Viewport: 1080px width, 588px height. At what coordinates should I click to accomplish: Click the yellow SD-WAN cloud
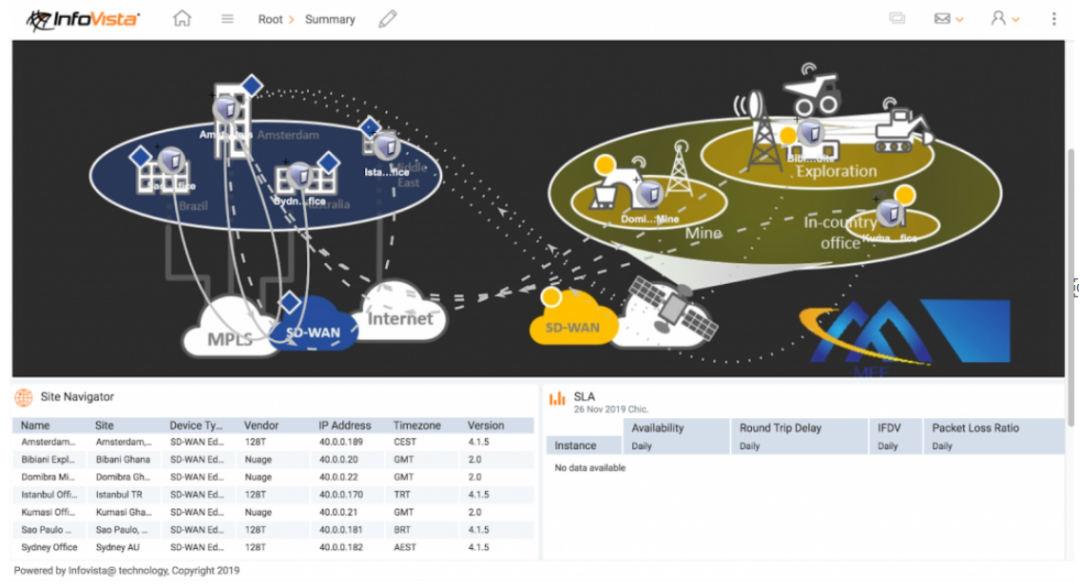572,320
